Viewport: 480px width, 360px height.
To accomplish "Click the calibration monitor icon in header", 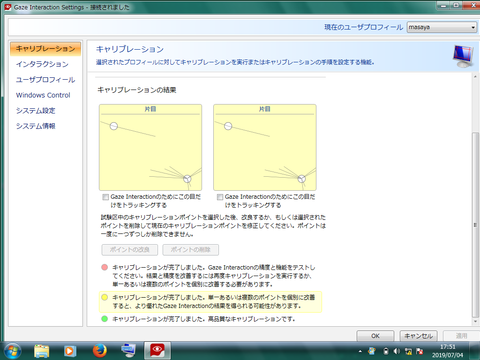I will click(x=463, y=56).
